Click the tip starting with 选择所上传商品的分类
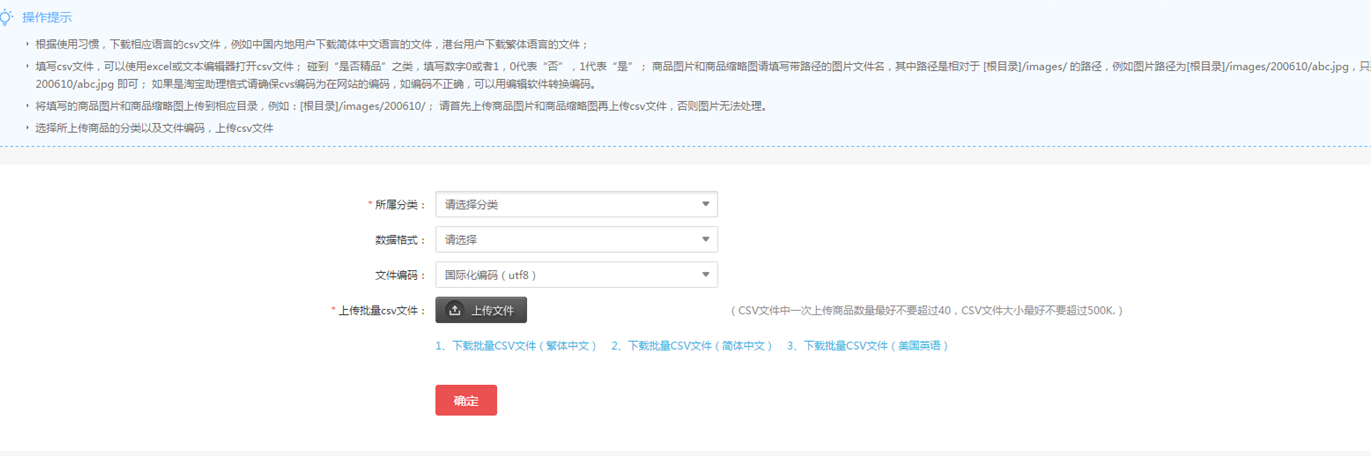The width and height of the screenshot is (1371, 456). click(154, 128)
